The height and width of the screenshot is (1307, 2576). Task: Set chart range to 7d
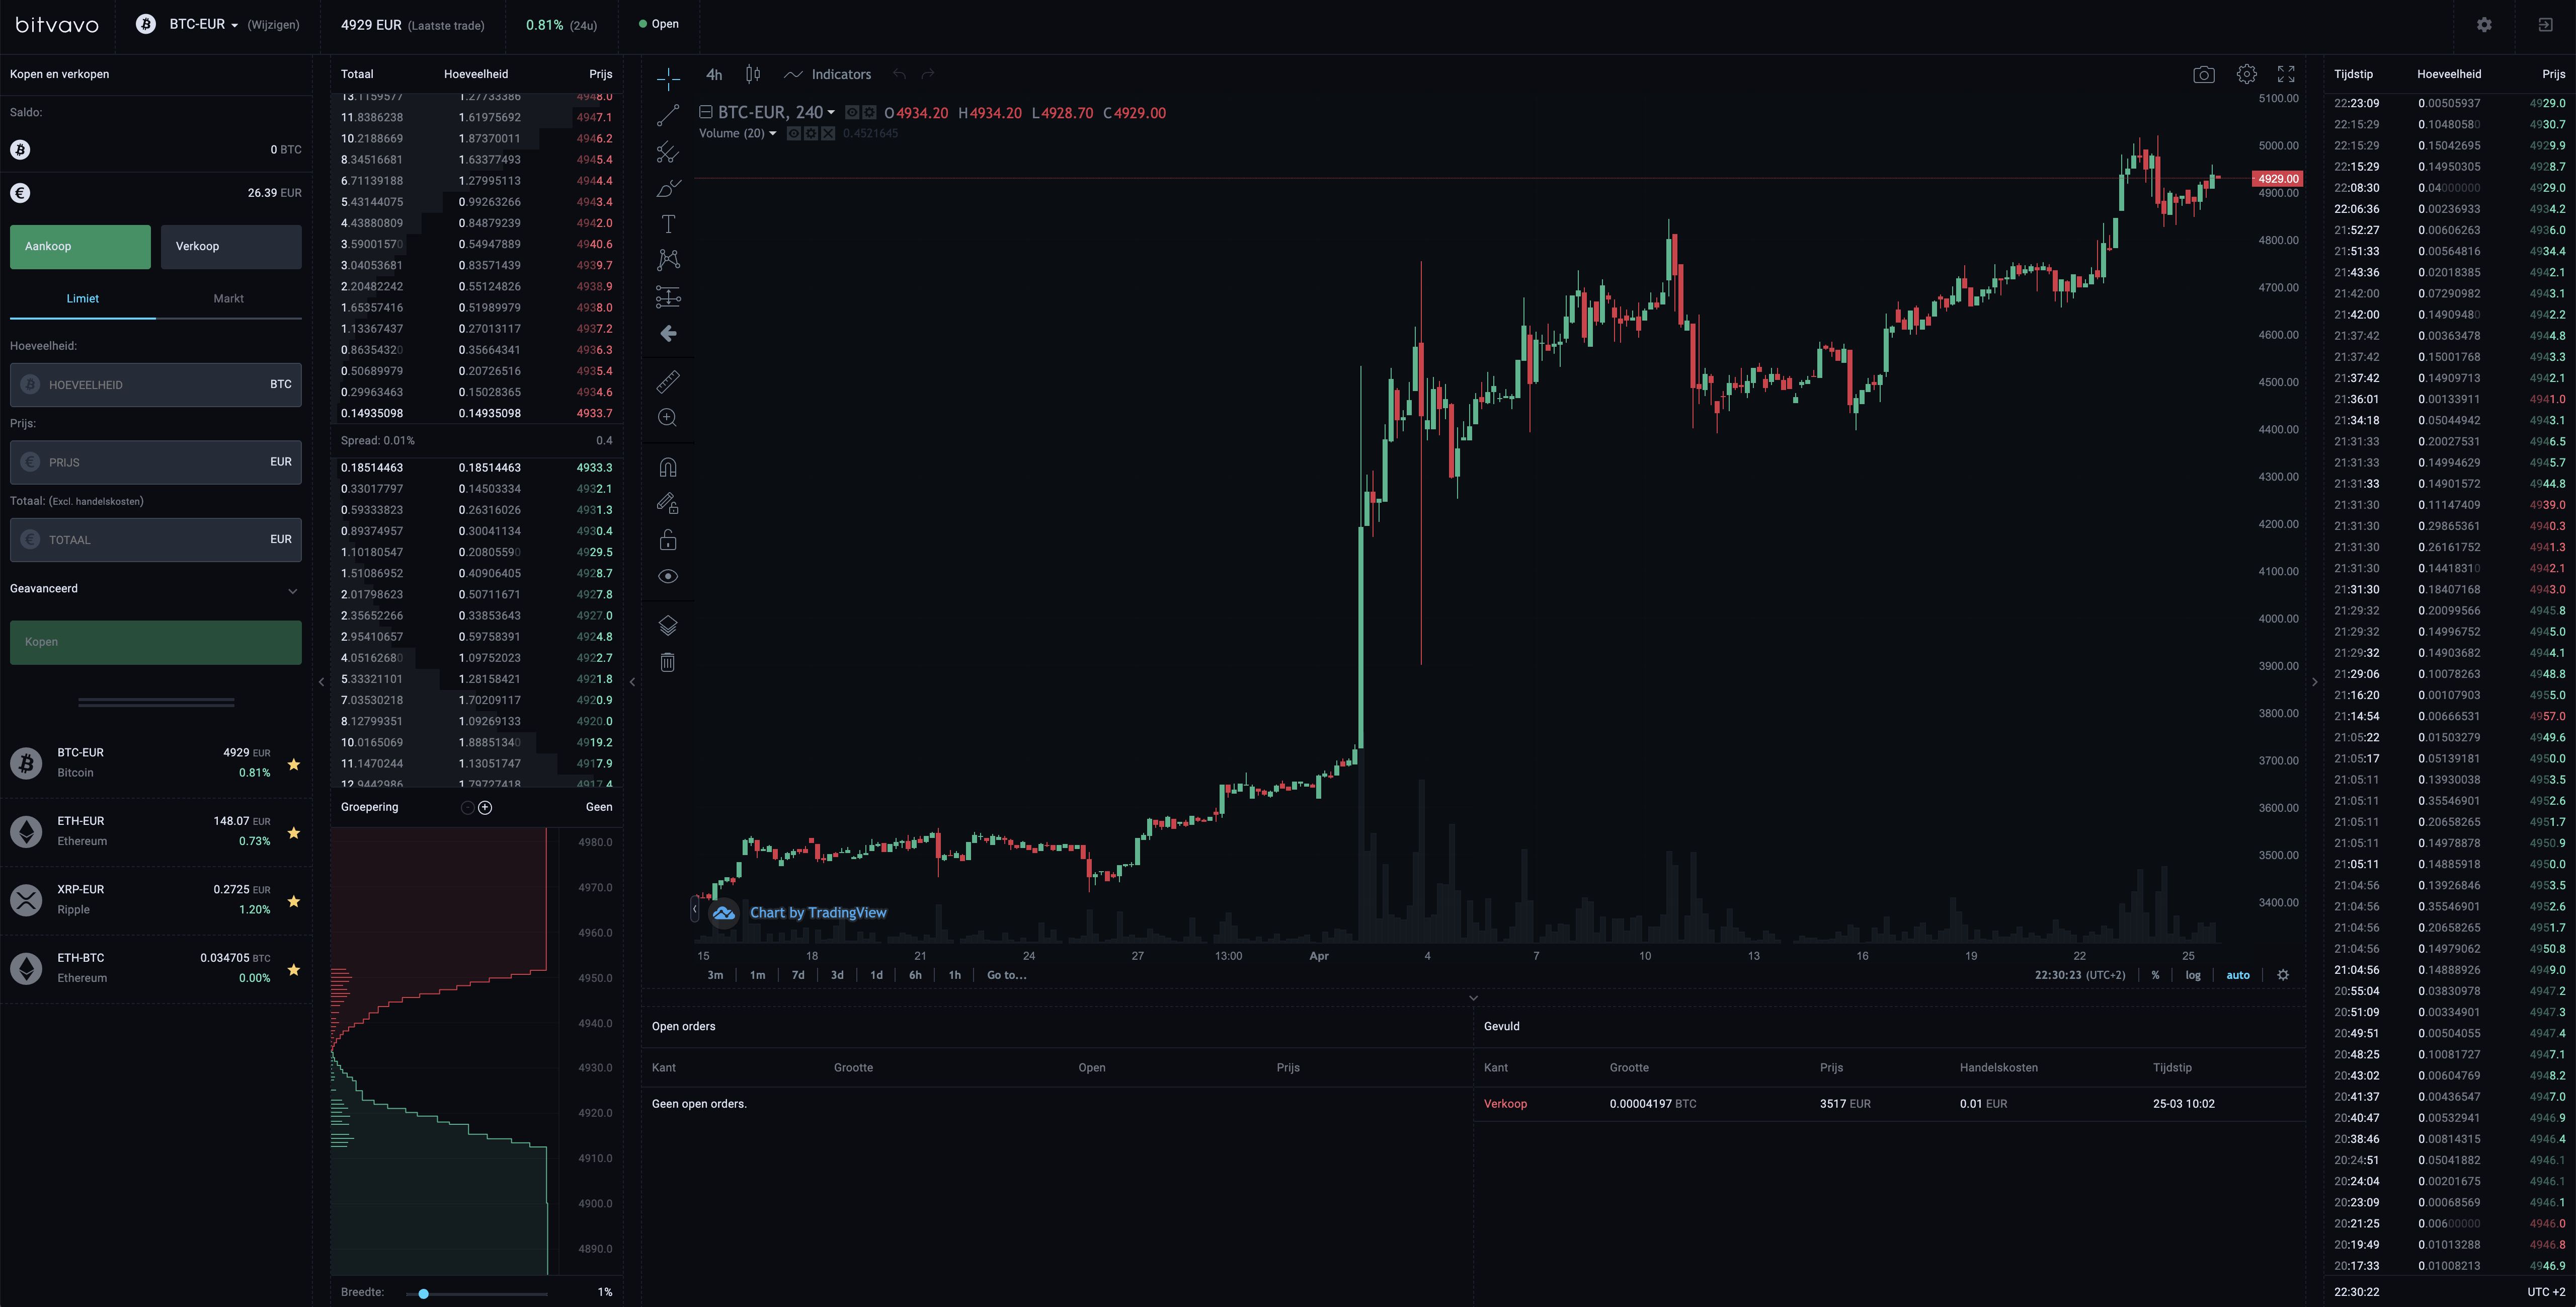[x=798, y=975]
